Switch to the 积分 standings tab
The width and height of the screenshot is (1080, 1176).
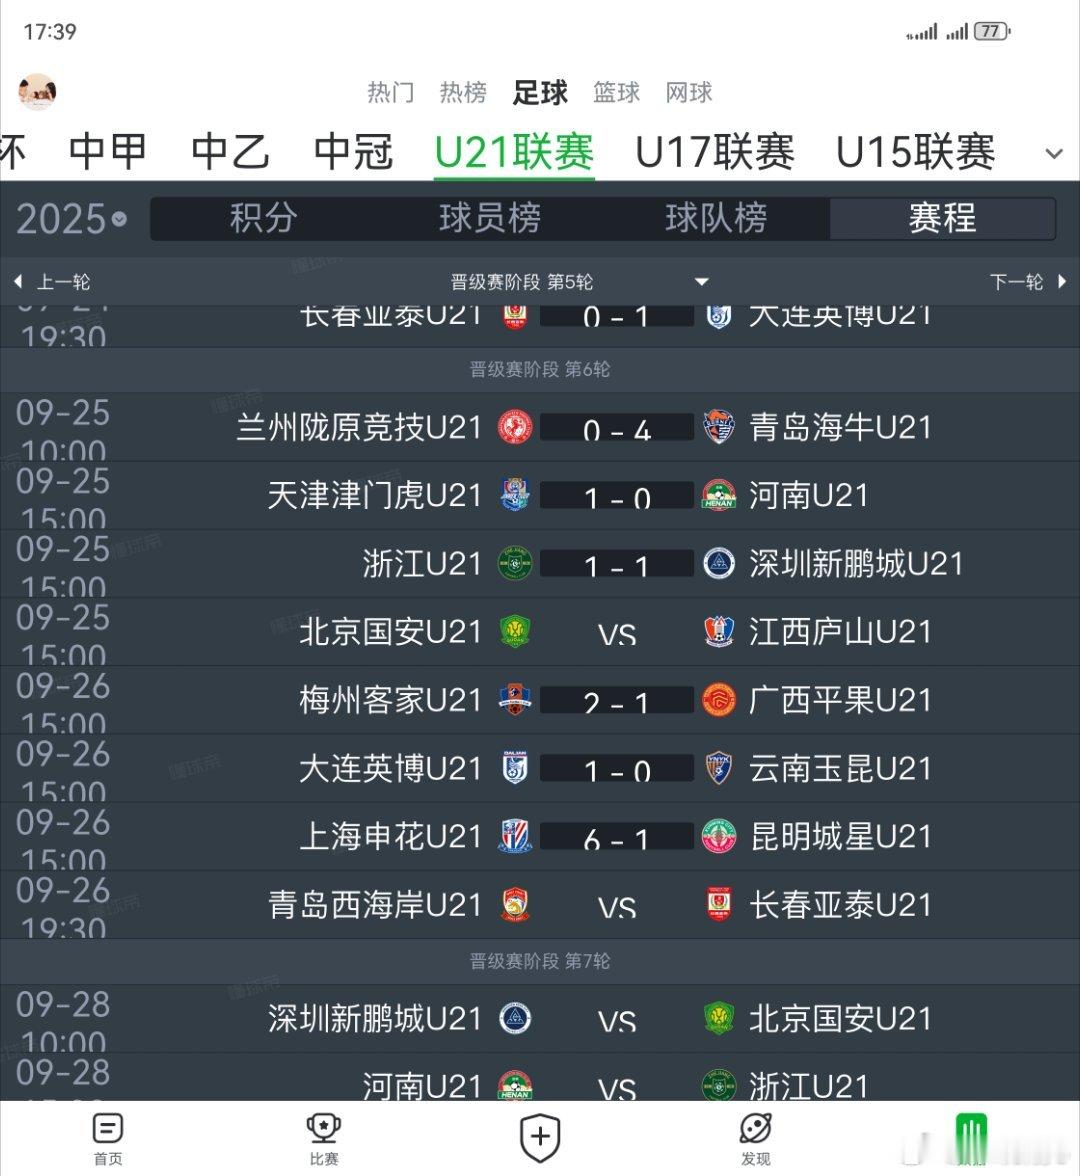tap(263, 218)
